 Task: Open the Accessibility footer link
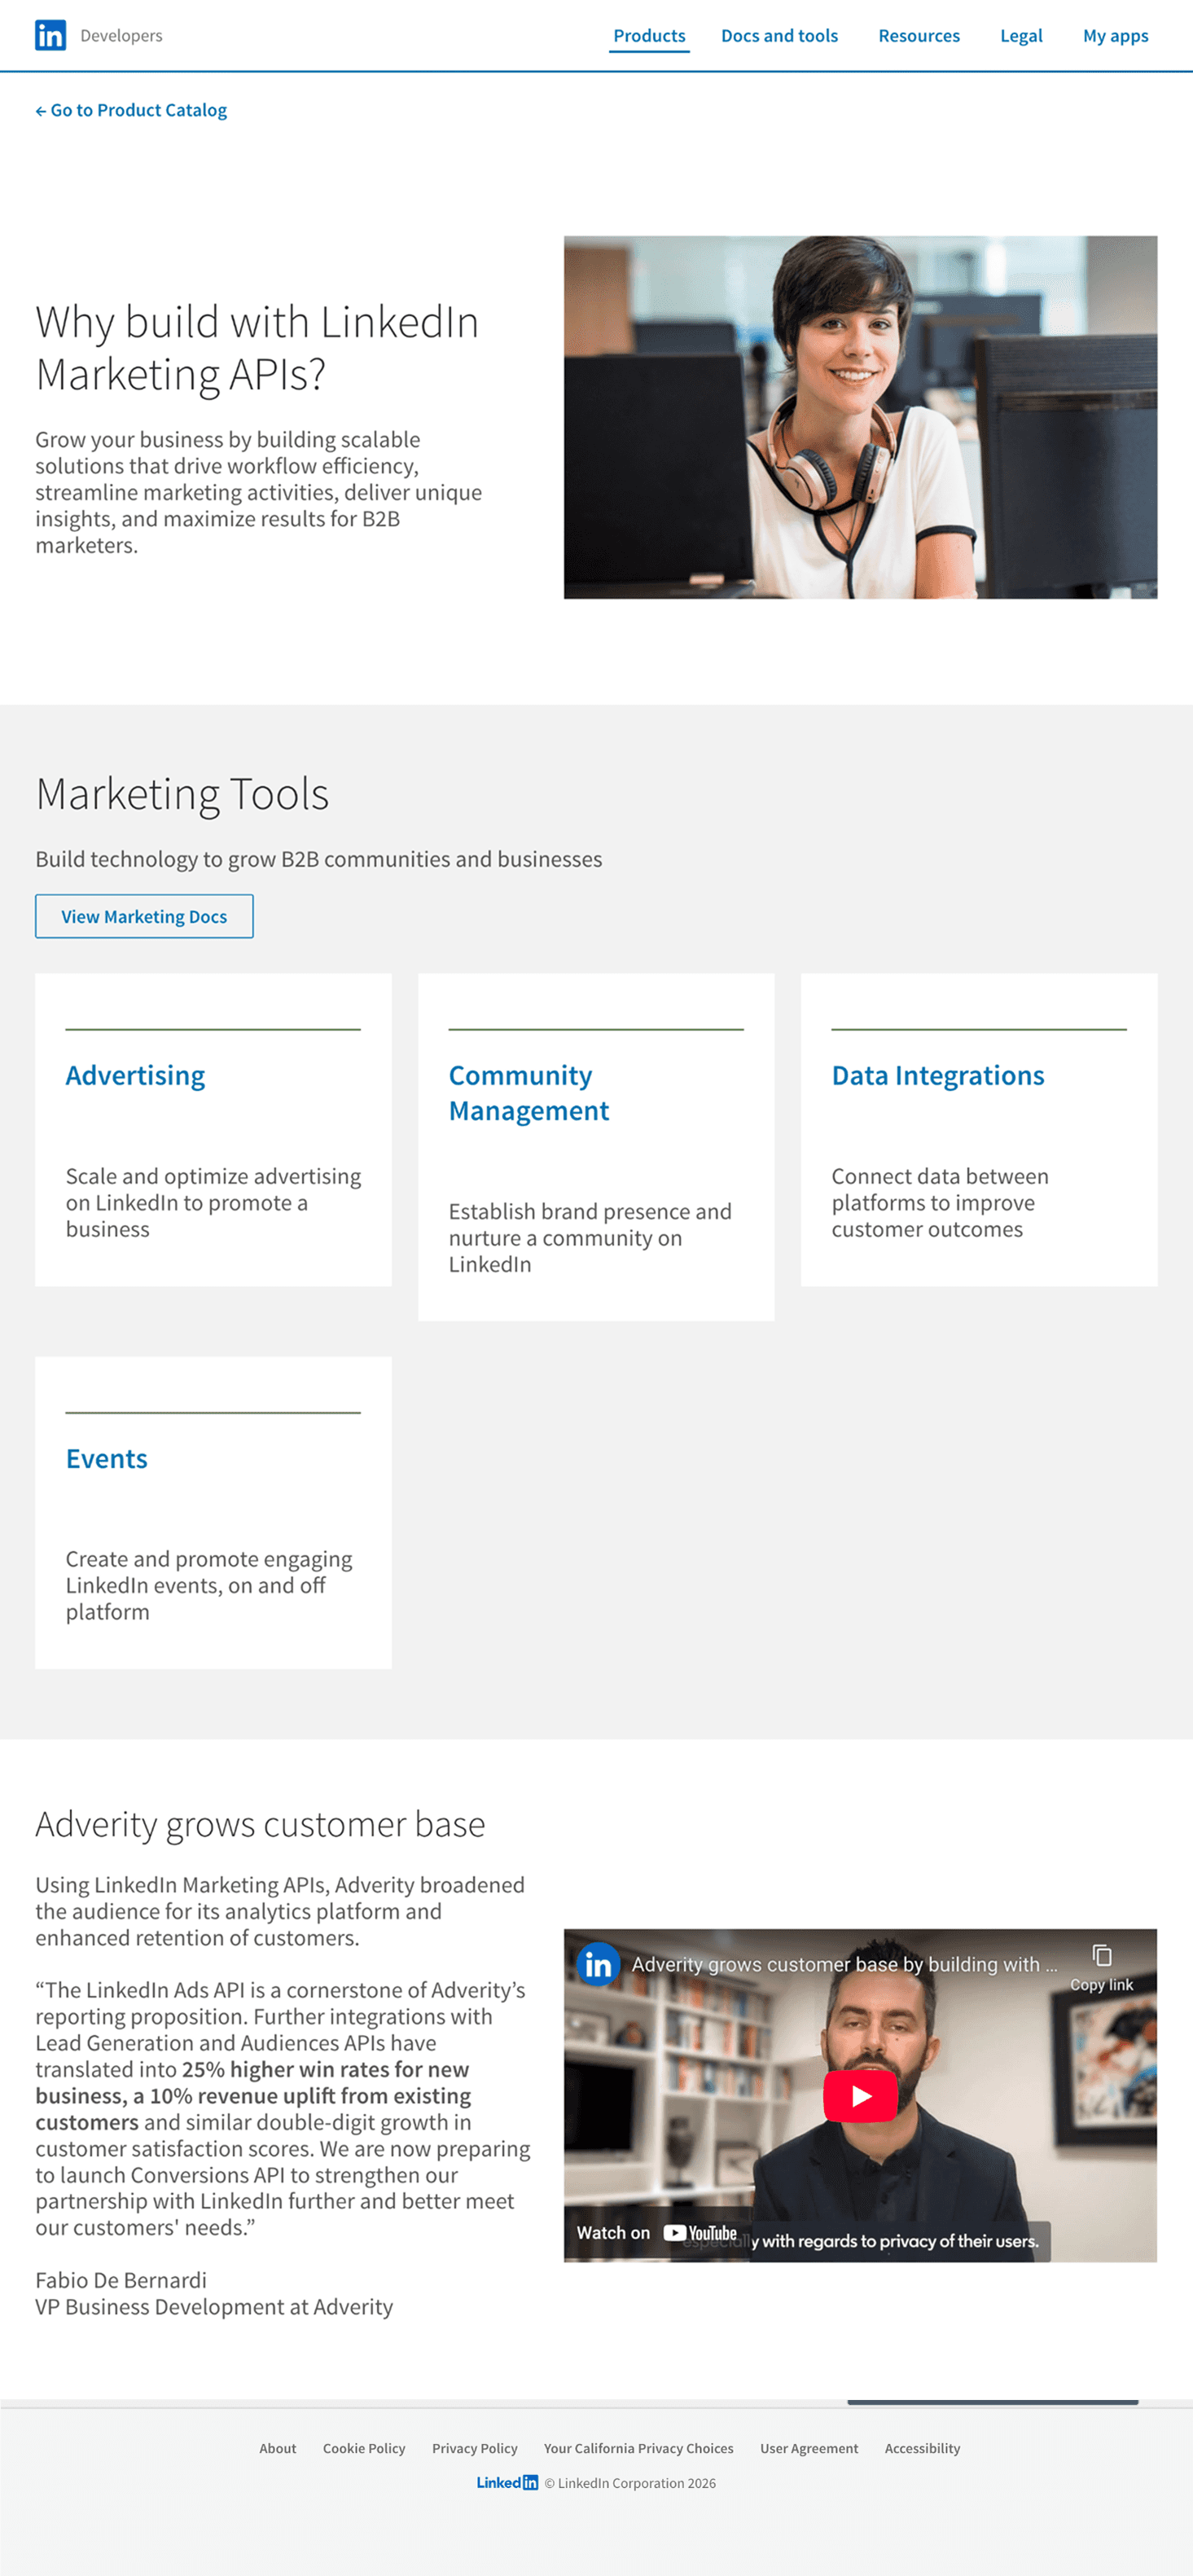click(922, 2448)
